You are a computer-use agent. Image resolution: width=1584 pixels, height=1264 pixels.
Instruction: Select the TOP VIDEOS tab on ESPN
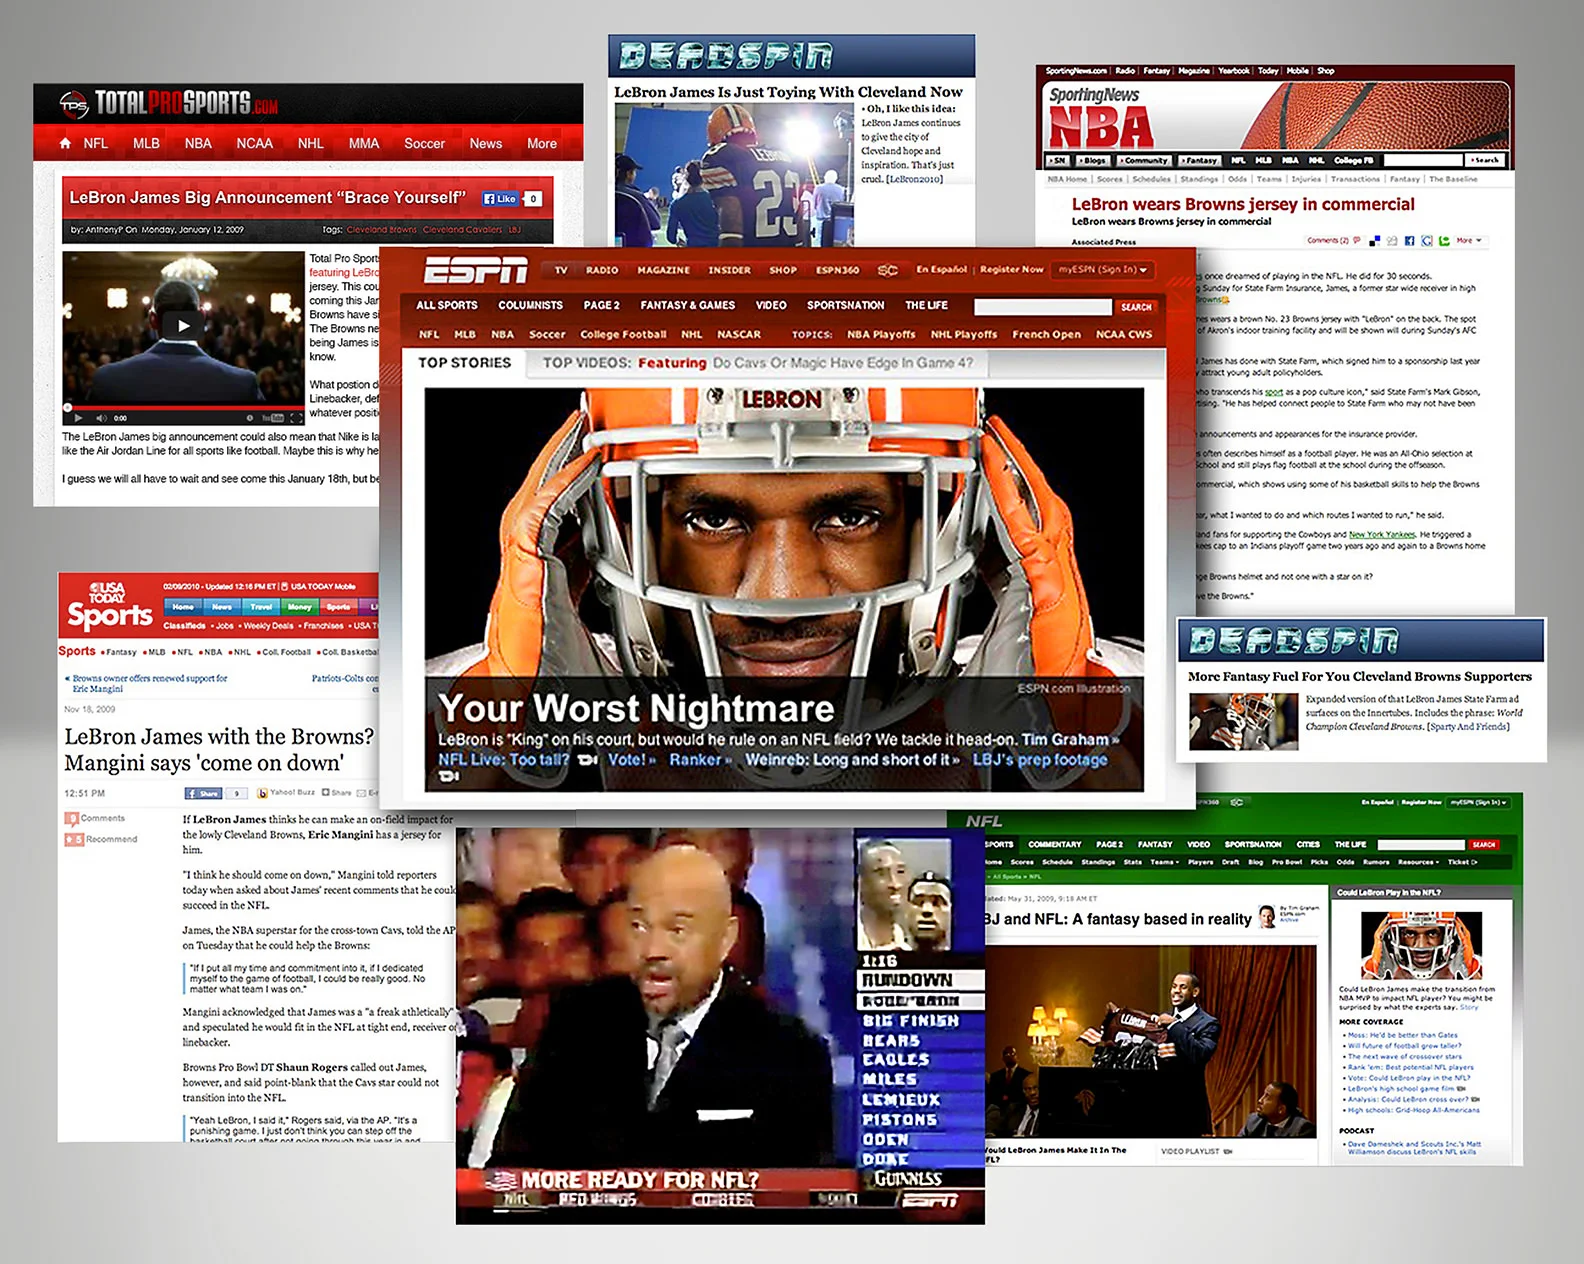[x=586, y=363]
